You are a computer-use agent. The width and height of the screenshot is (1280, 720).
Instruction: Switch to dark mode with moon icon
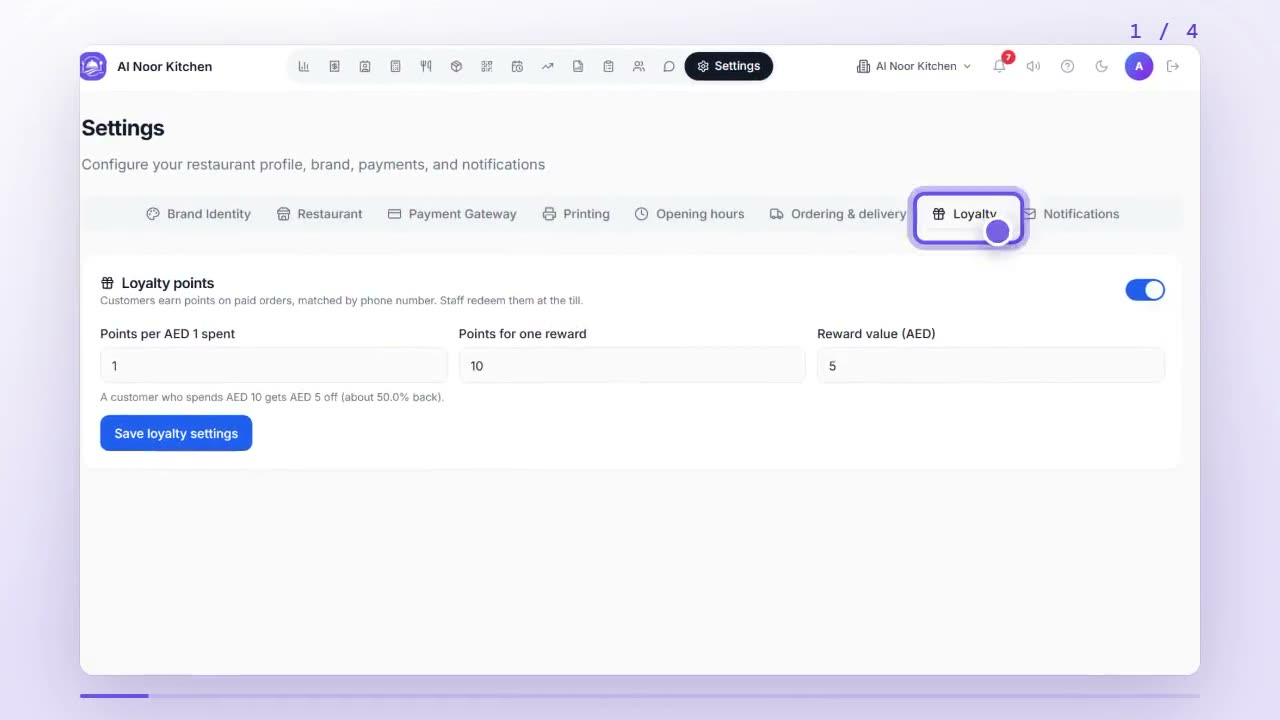(x=1102, y=66)
